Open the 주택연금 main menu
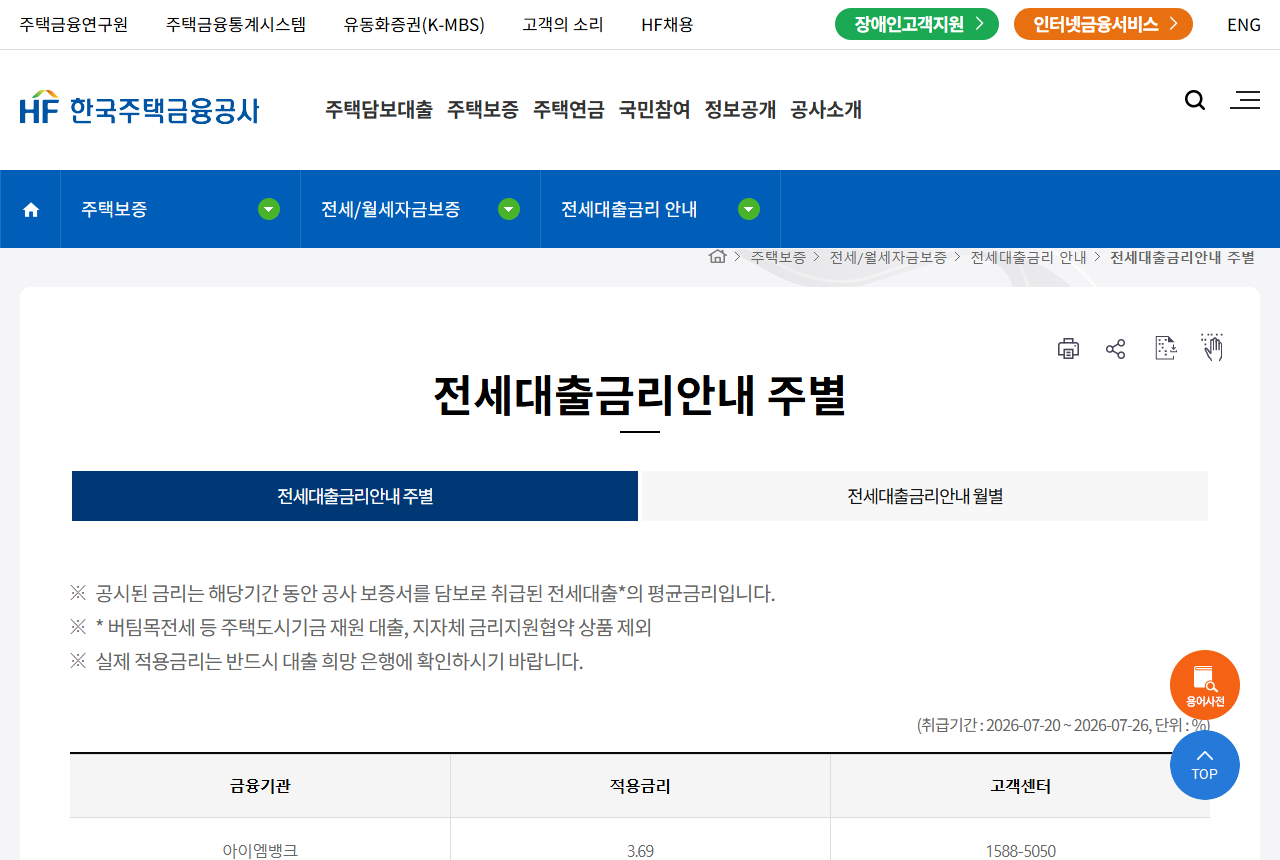 [x=569, y=110]
